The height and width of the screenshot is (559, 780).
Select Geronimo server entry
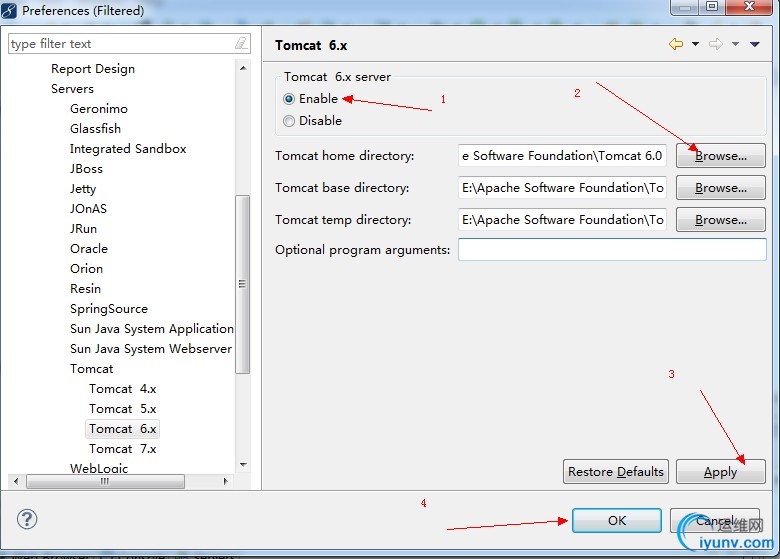pos(99,109)
